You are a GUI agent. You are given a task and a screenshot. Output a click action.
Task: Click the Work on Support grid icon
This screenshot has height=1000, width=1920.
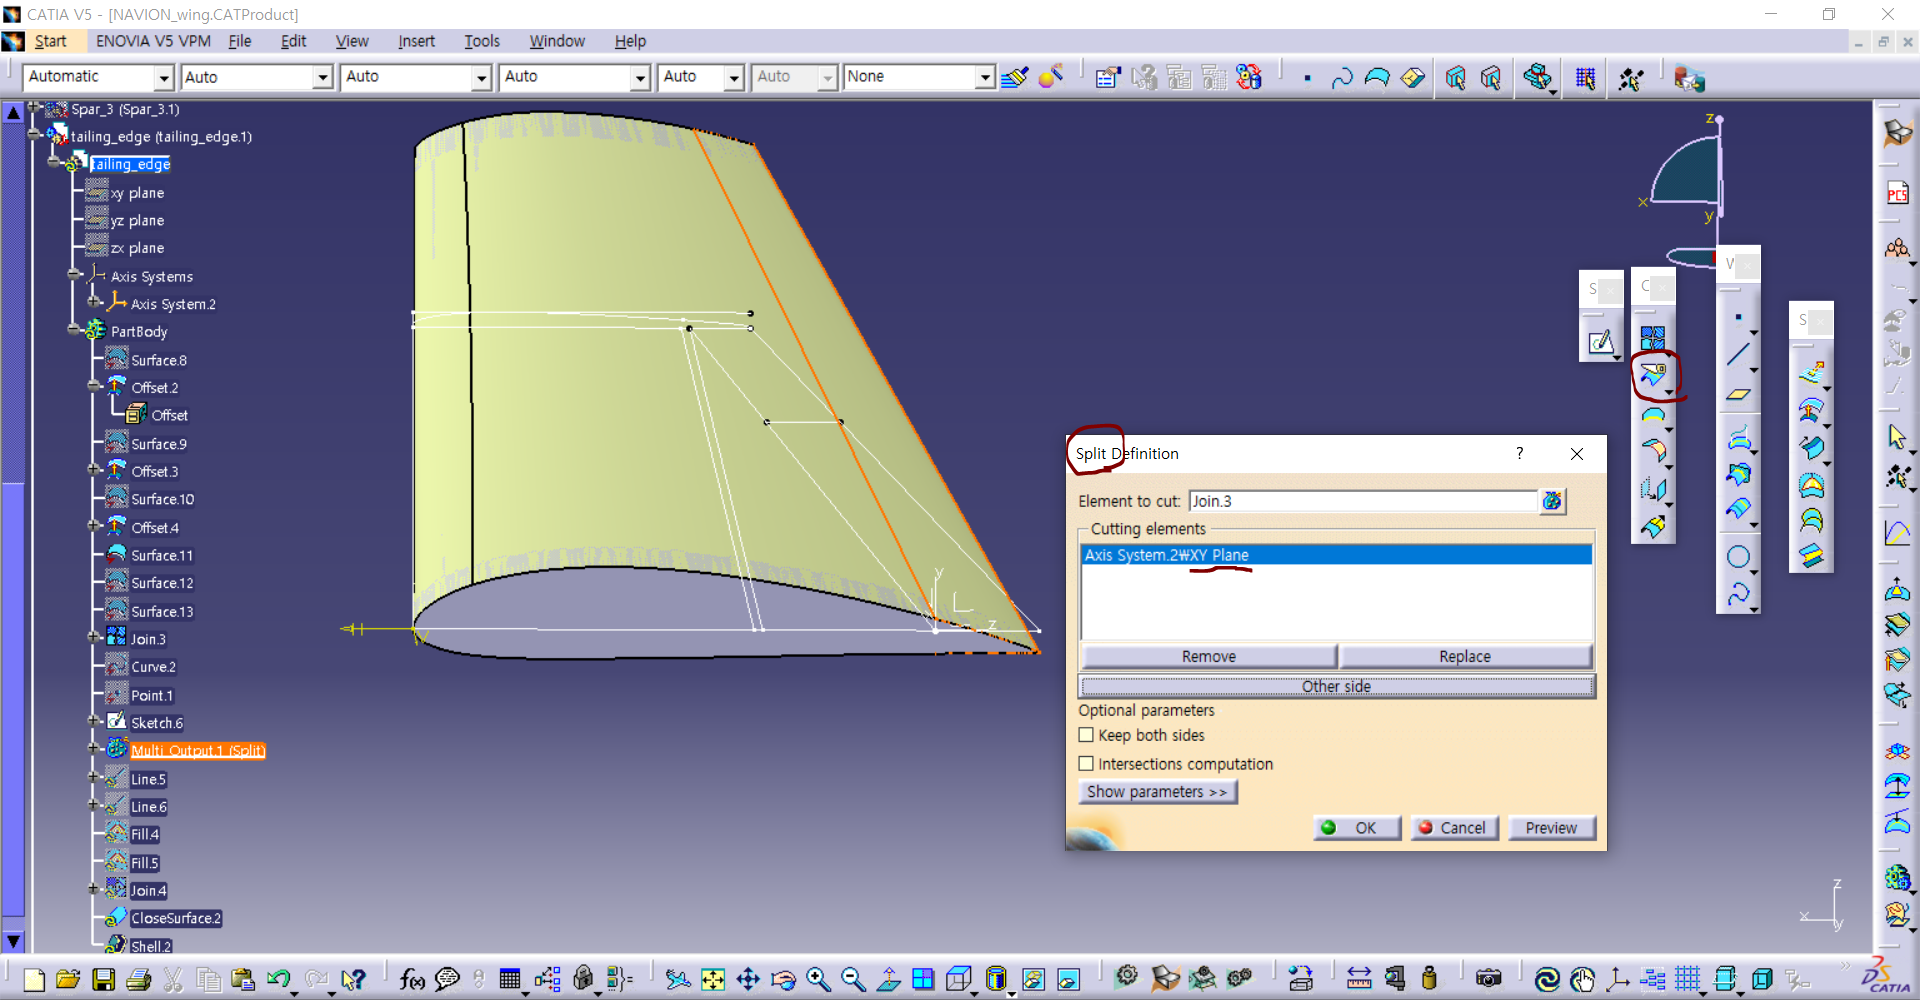point(1687,978)
